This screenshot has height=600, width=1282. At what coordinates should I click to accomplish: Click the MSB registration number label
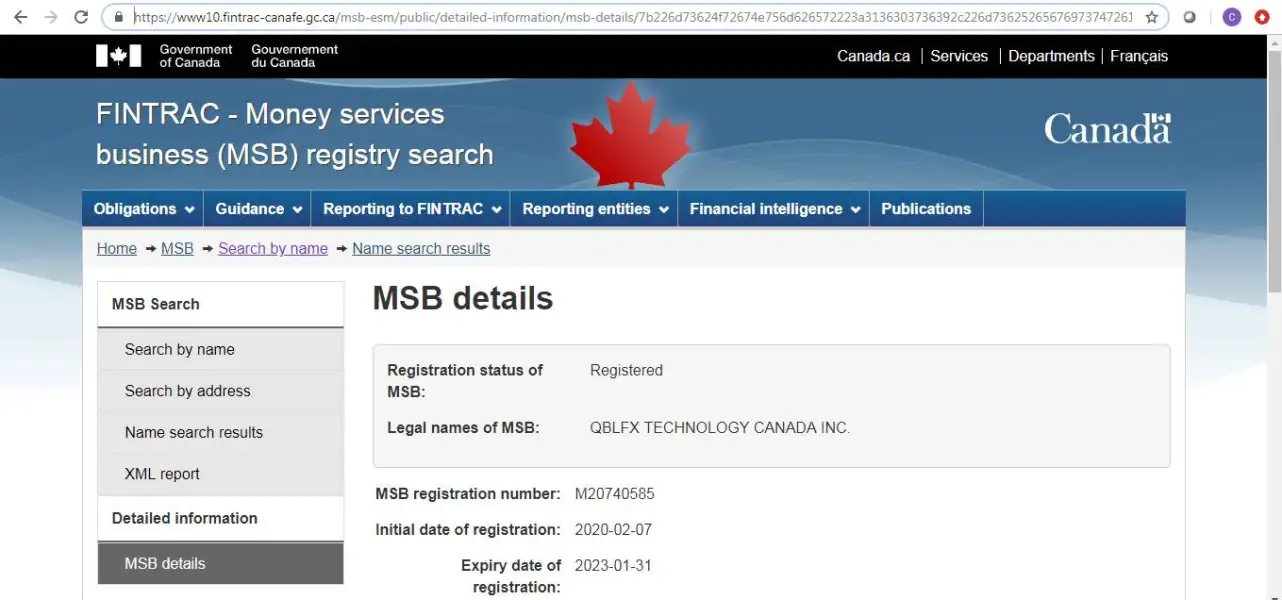pyautogui.click(x=468, y=494)
